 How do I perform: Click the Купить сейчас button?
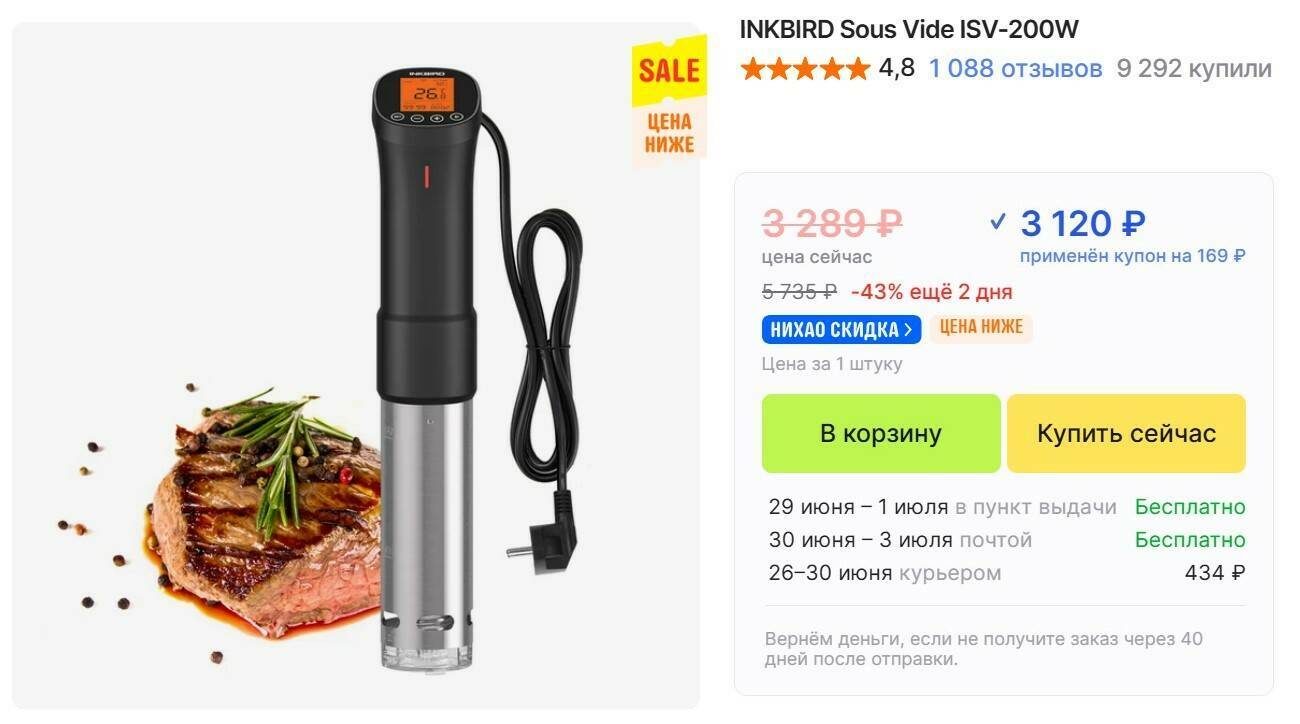[1126, 433]
